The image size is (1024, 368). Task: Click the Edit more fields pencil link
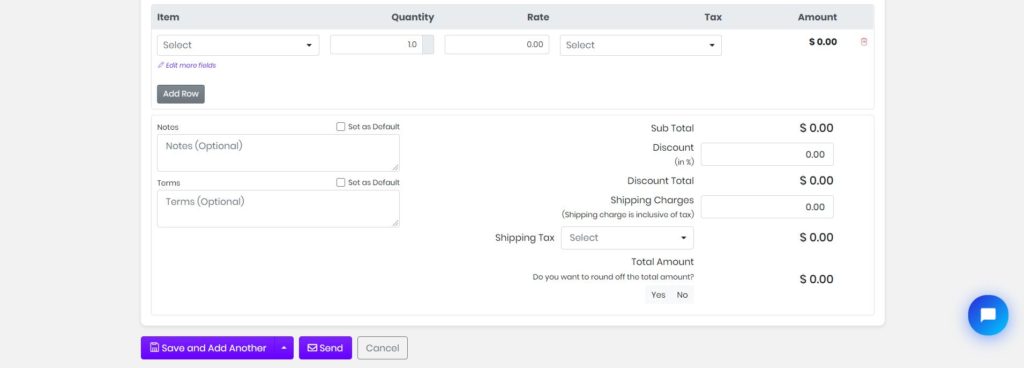pyautogui.click(x=187, y=65)
